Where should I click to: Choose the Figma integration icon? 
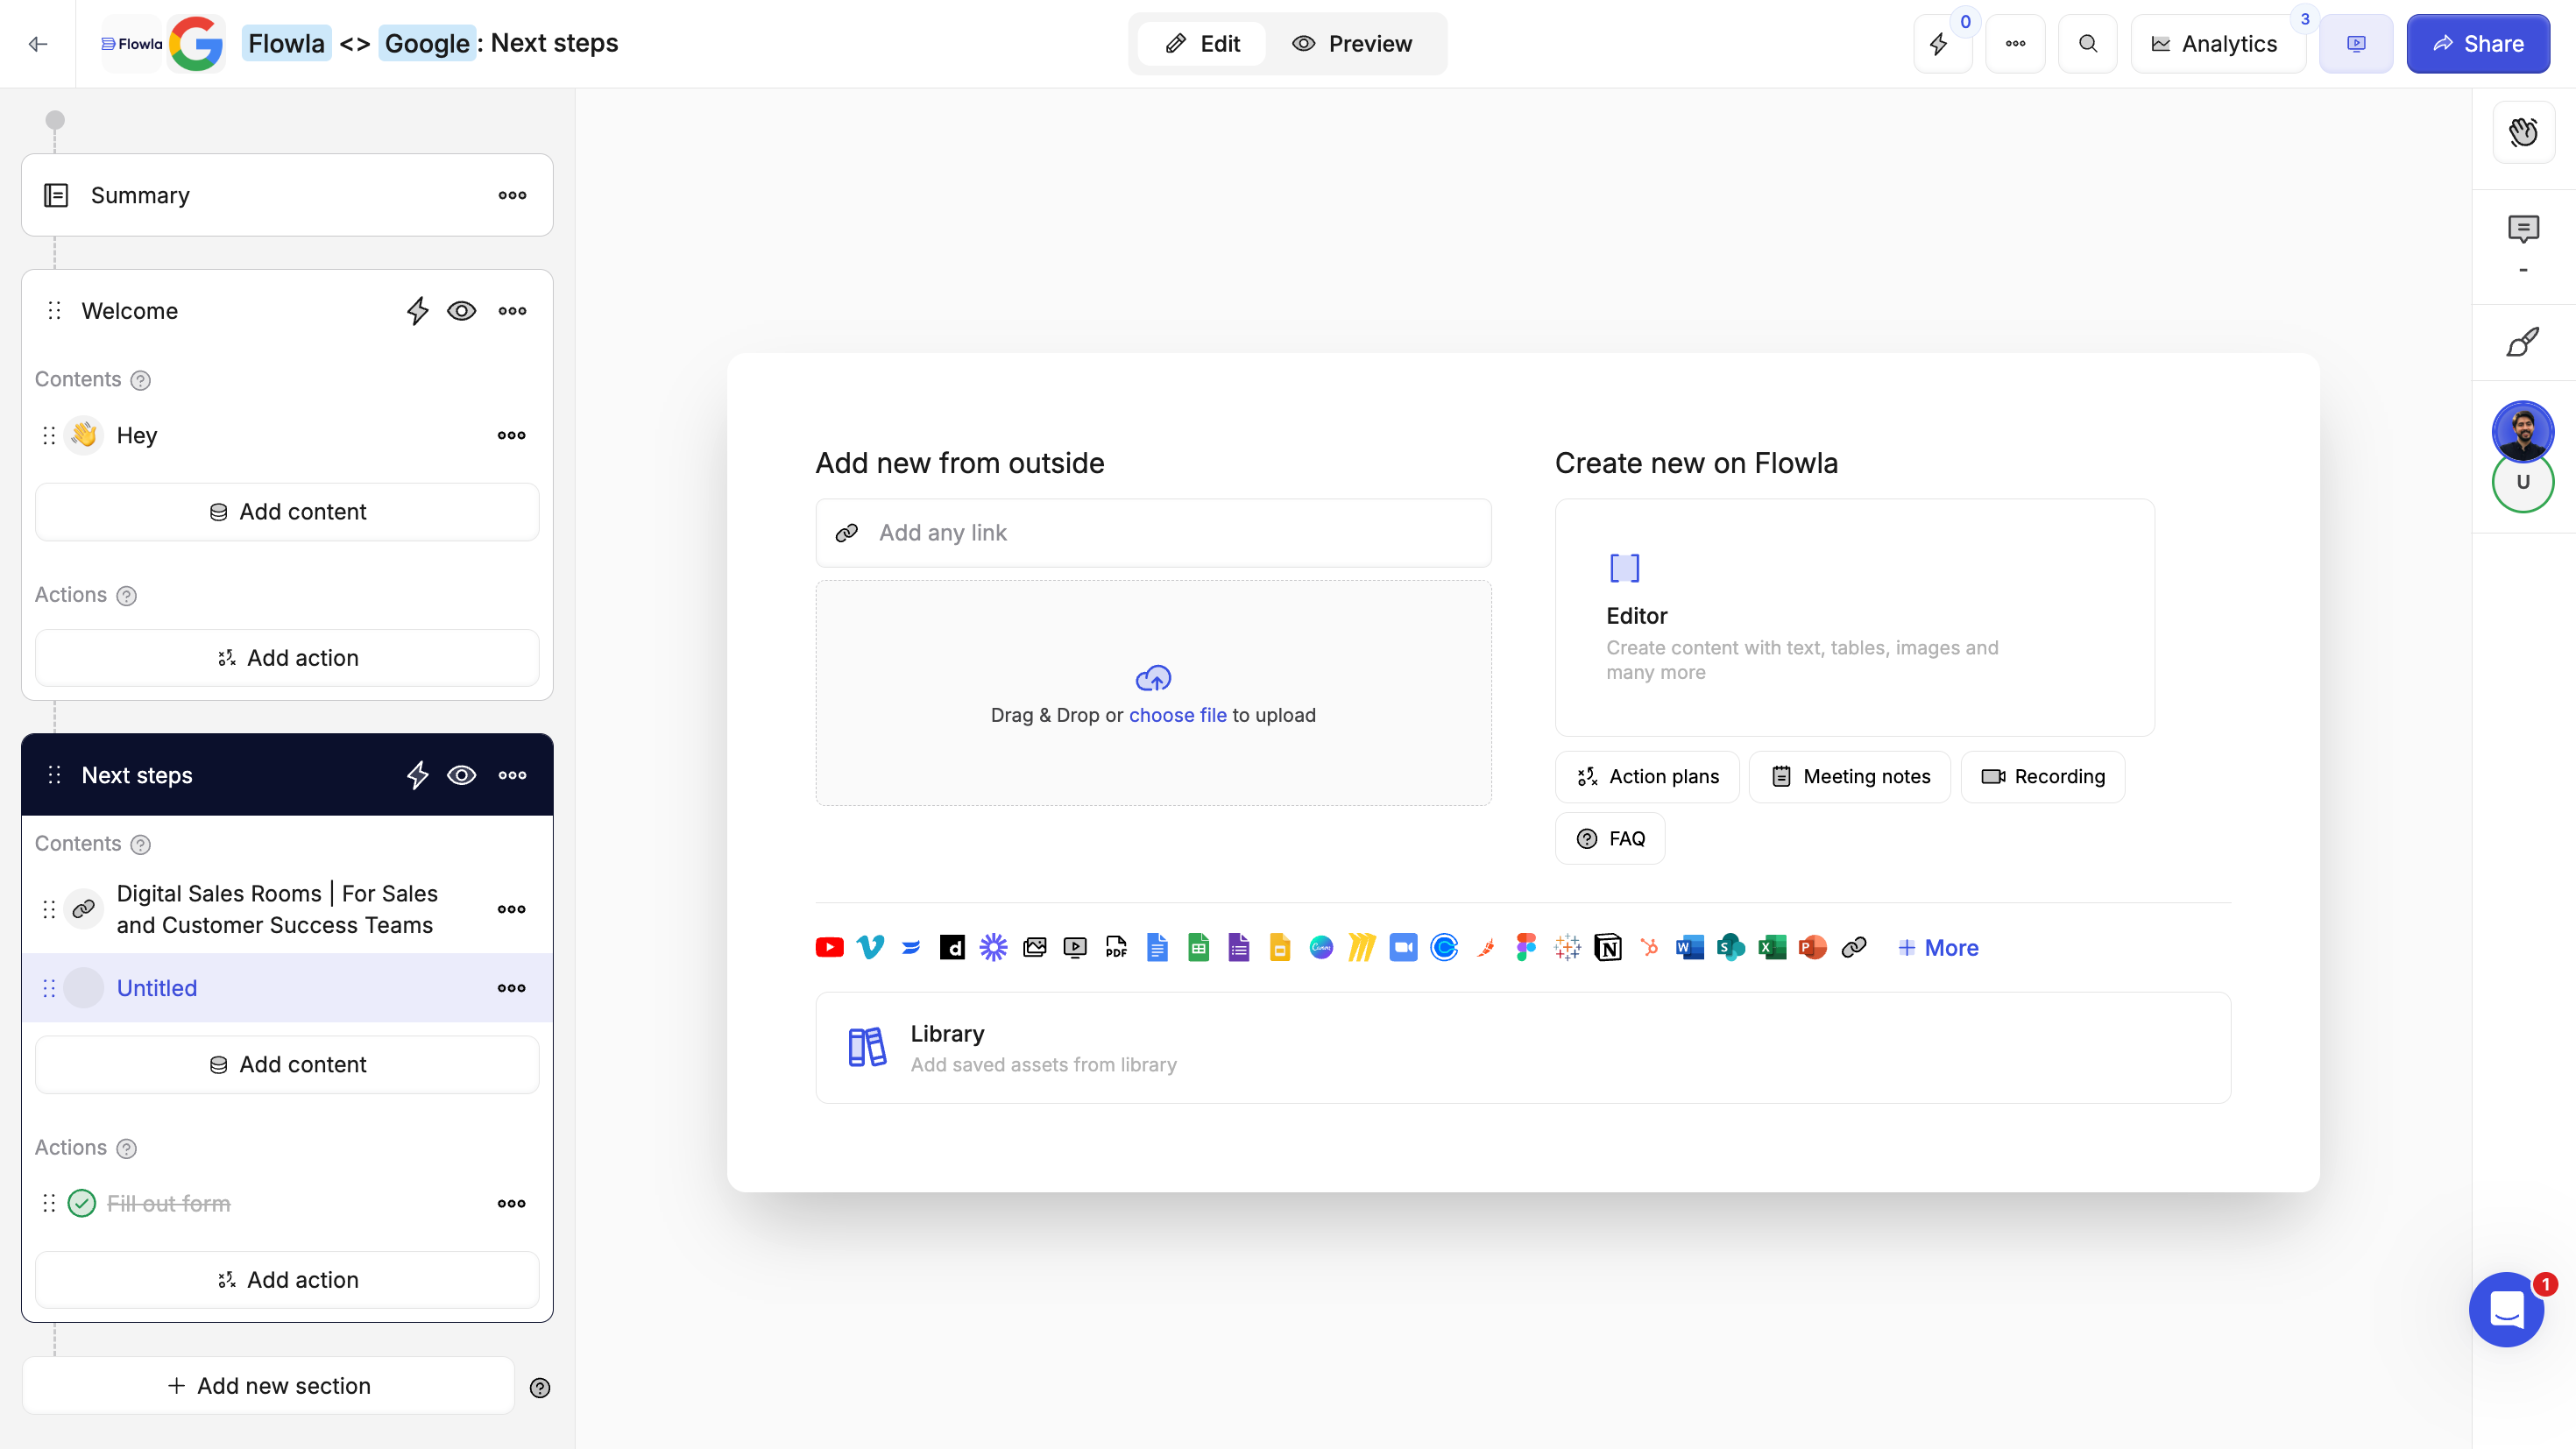pos(1525,947)
